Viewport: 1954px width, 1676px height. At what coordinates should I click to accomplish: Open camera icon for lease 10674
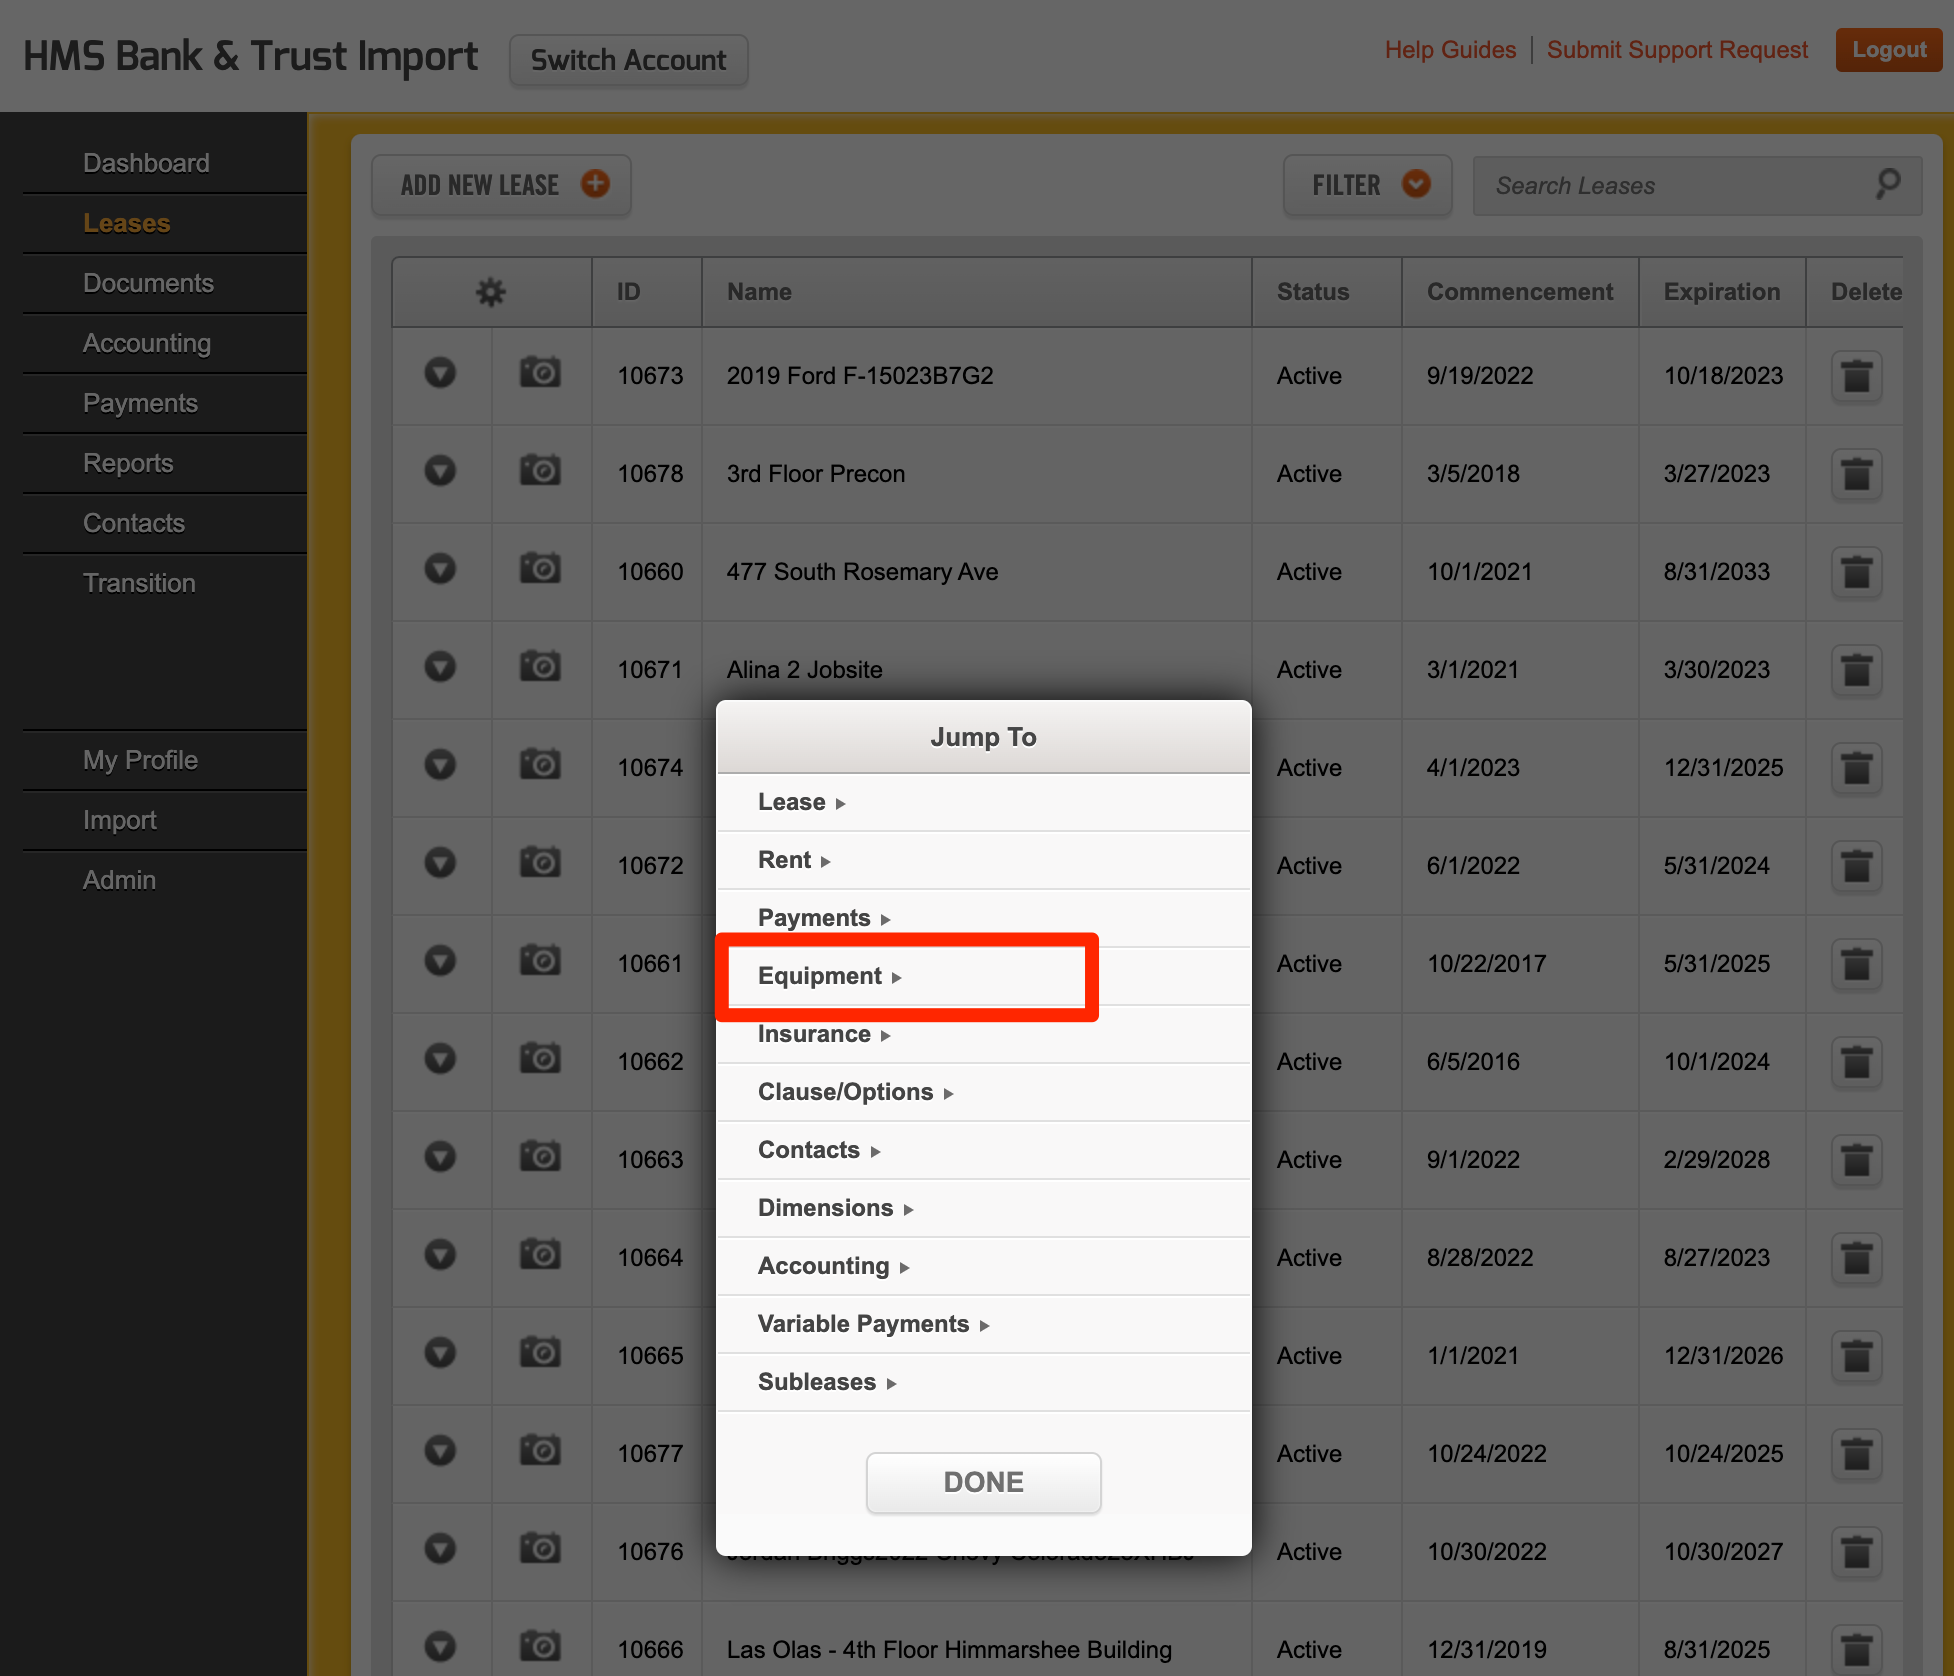click(x=540, y=765)
